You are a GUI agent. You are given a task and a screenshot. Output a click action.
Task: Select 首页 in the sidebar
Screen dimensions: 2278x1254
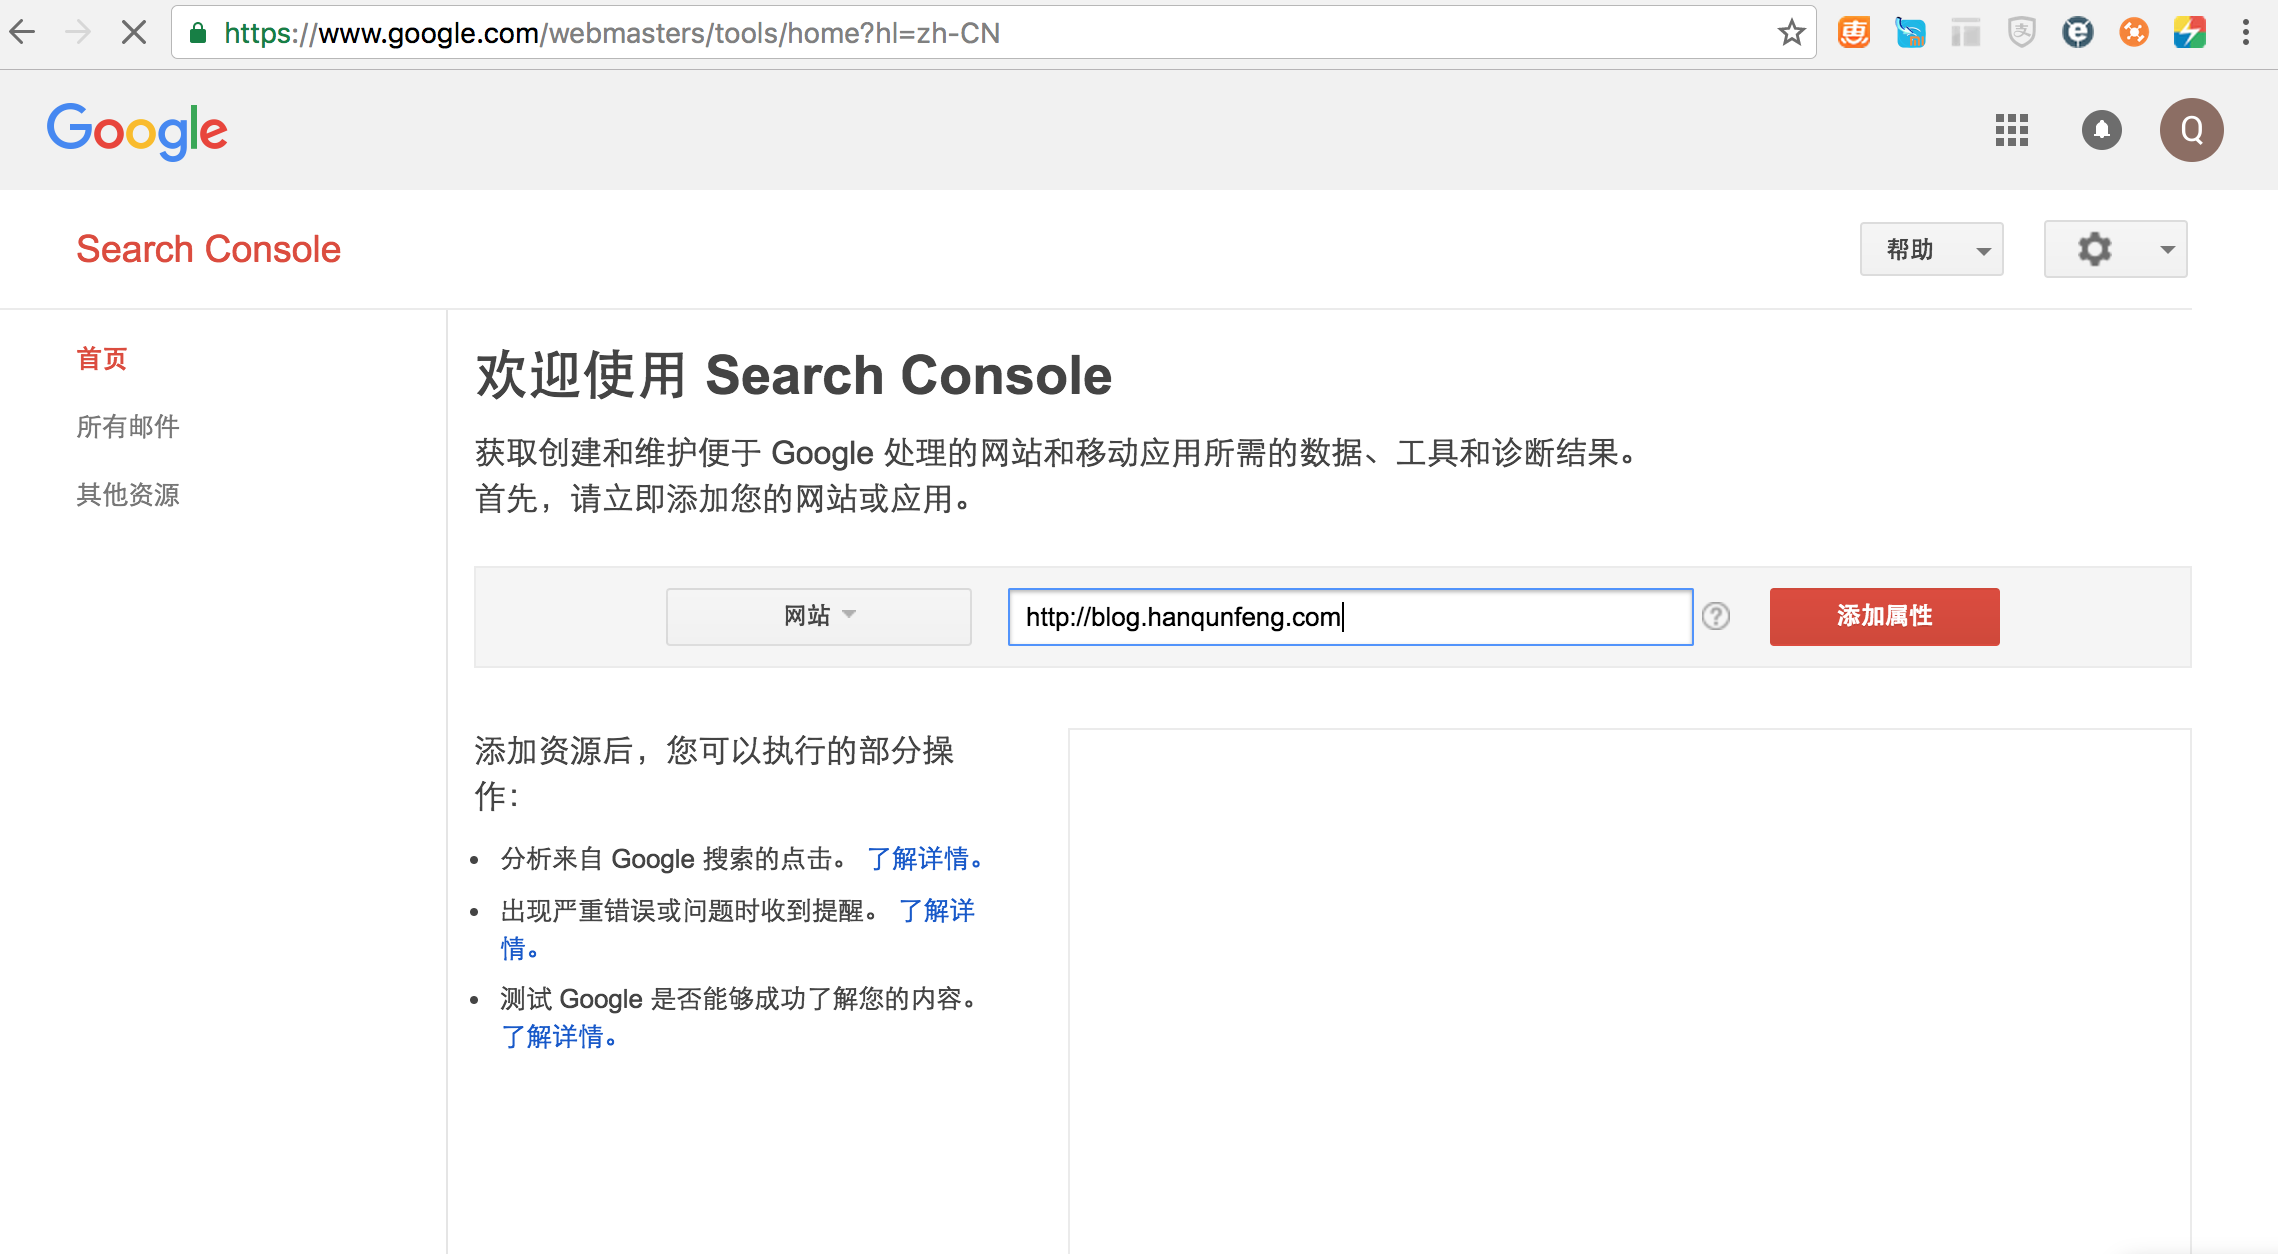(102, 358)
